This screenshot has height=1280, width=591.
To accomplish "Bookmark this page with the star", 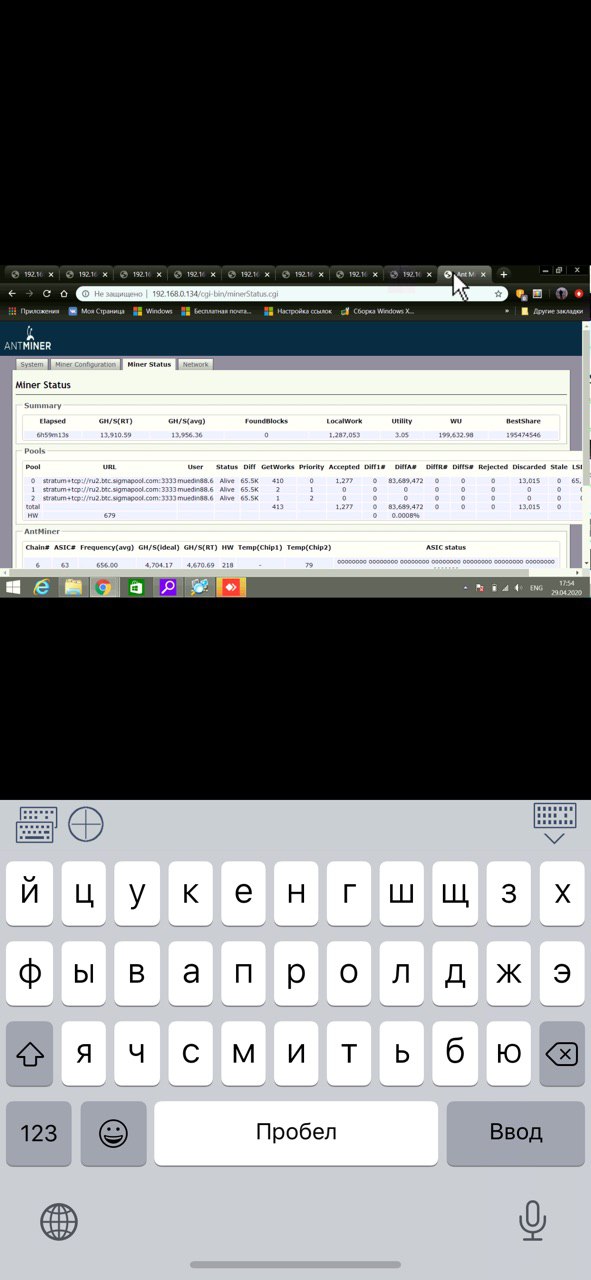I will tap(498, 294).
